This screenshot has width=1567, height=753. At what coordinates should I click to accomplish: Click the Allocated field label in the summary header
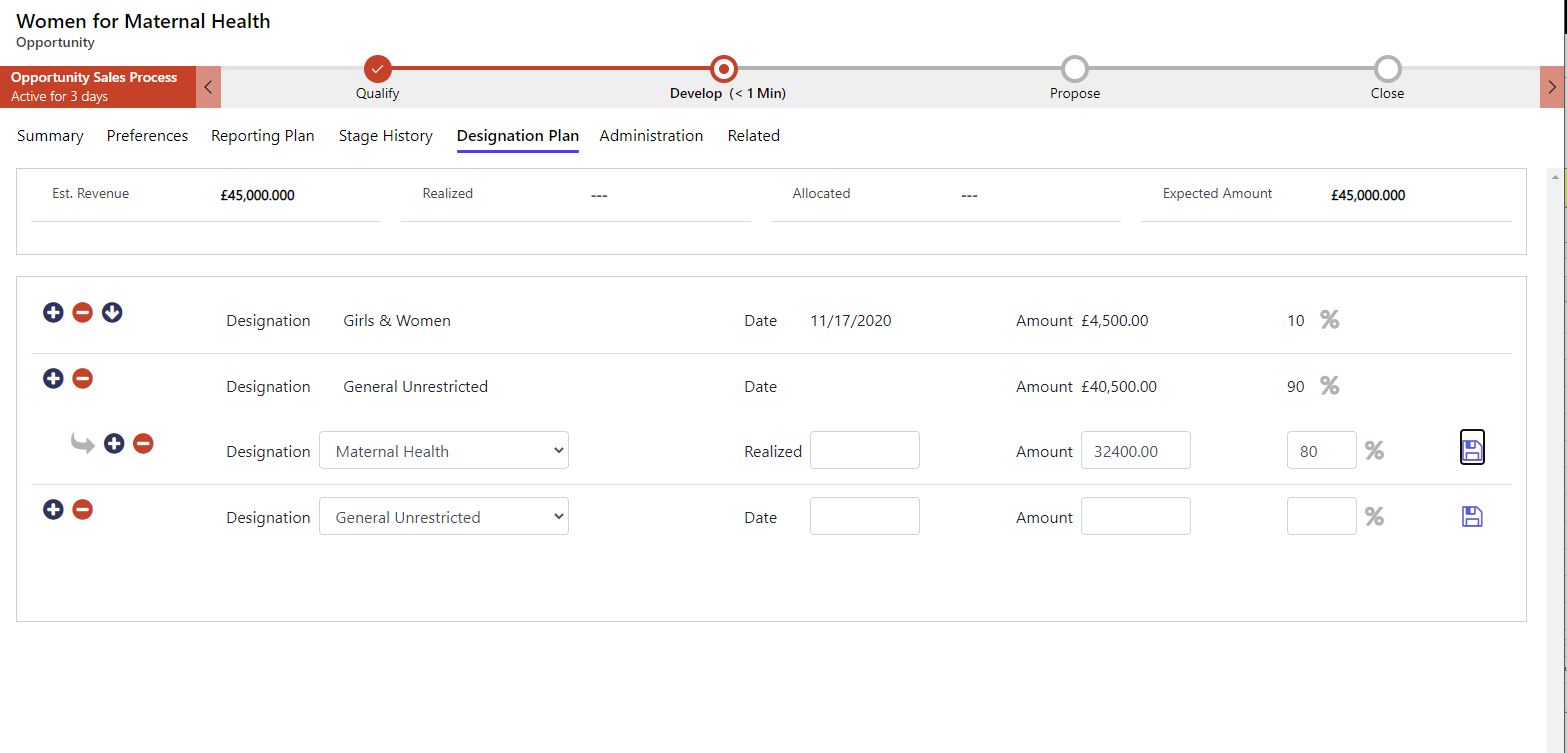pos(821,194)
